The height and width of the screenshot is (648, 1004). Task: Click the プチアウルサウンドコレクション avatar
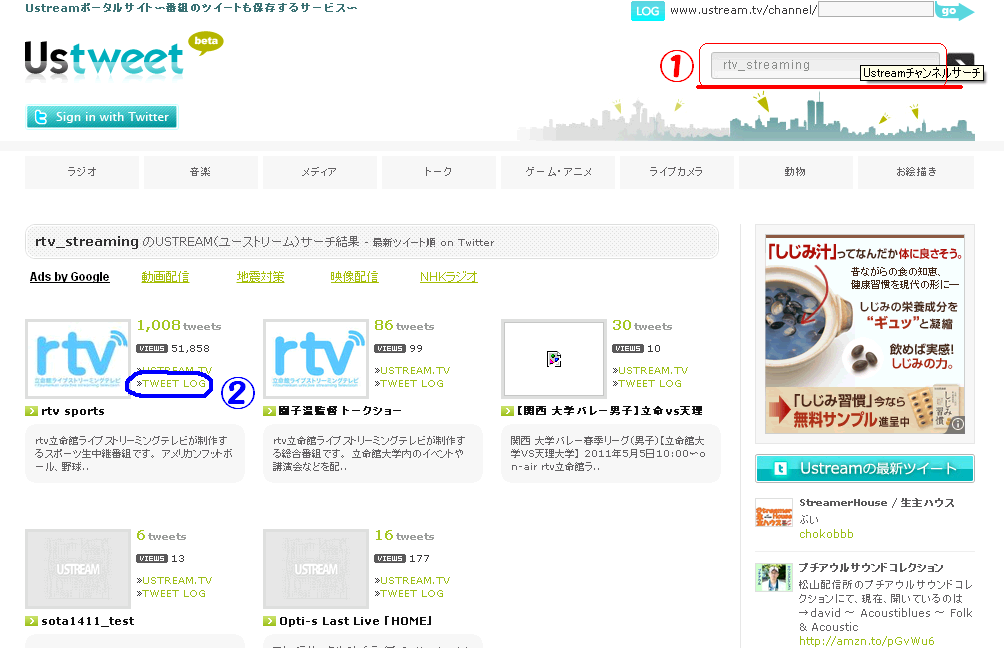coord(773,578)
